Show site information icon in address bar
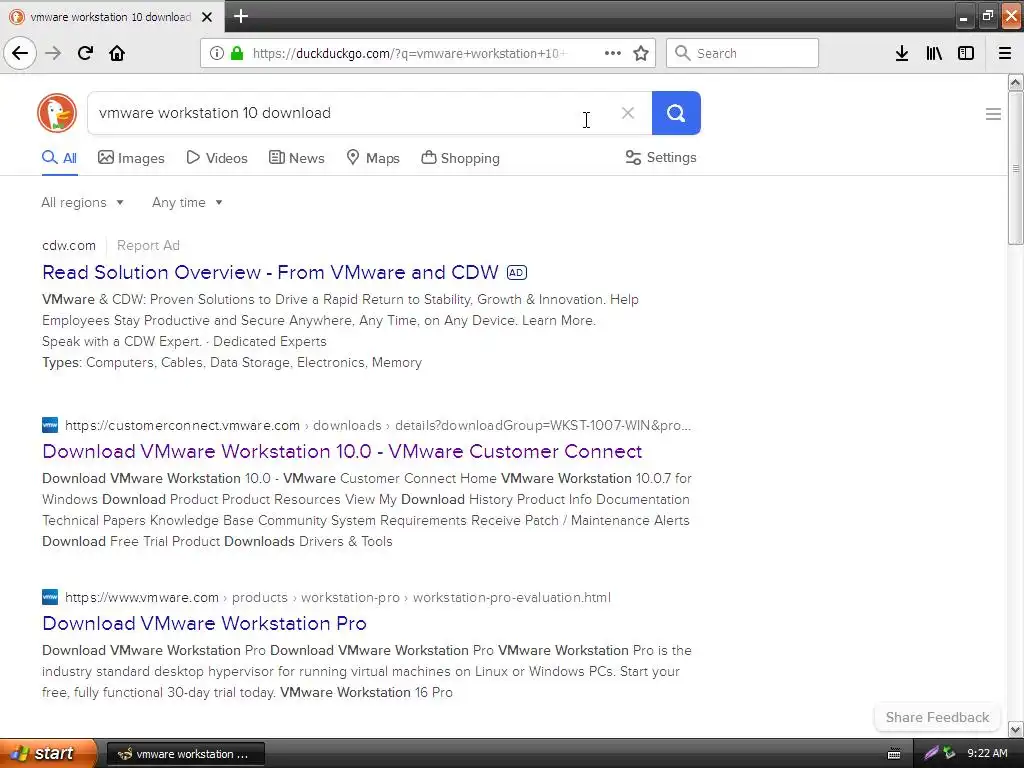 pos(217,53)
